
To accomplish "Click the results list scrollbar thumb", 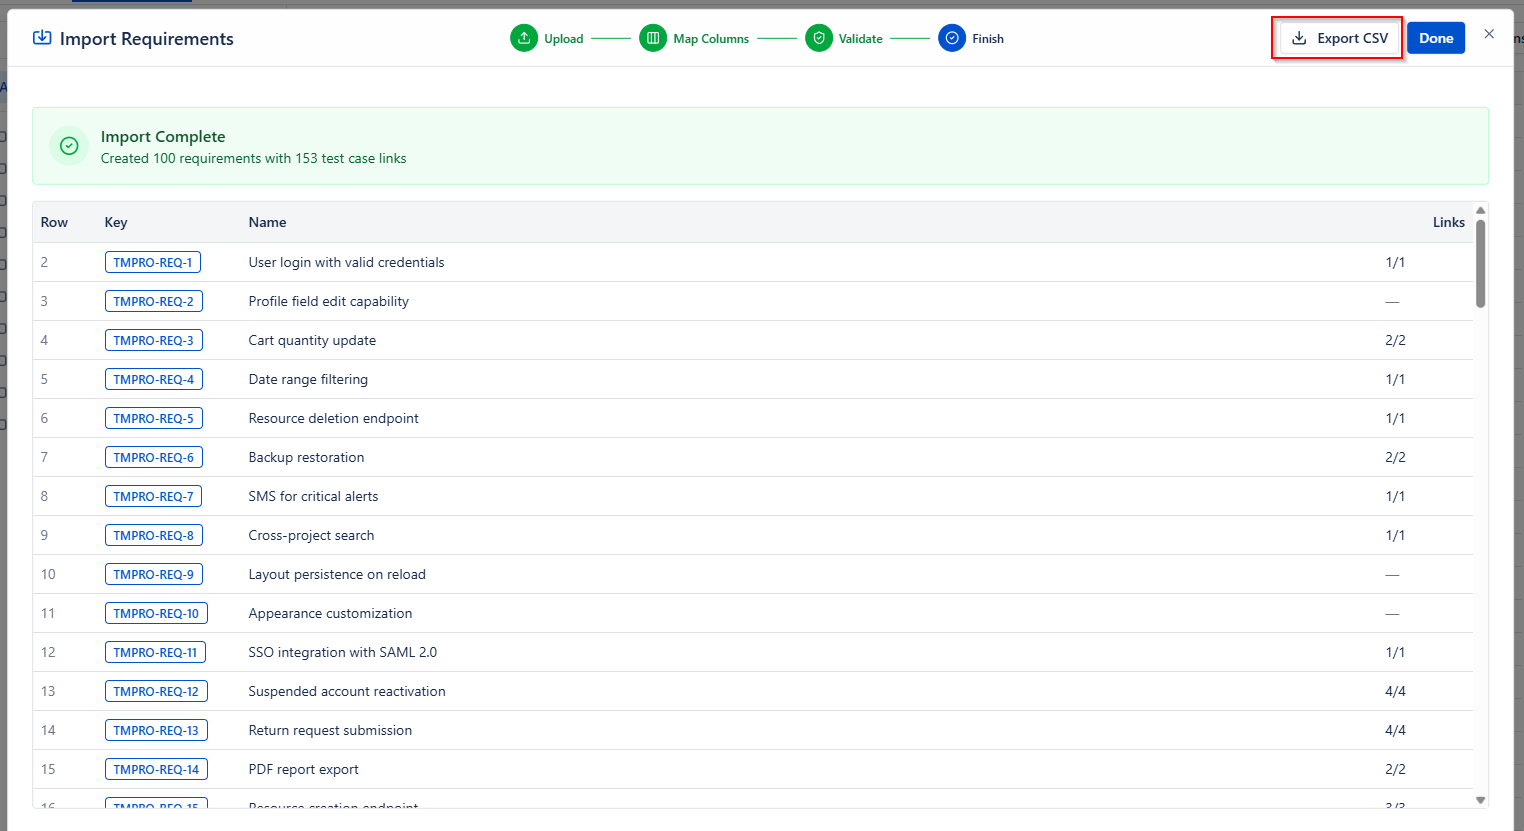I will coord(1481,262).
